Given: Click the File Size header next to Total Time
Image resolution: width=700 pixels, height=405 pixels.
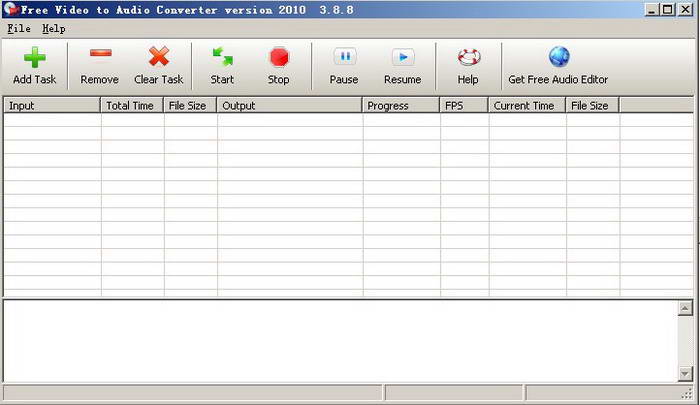Looking at the screenshot, I should click(x=190, y=105).
